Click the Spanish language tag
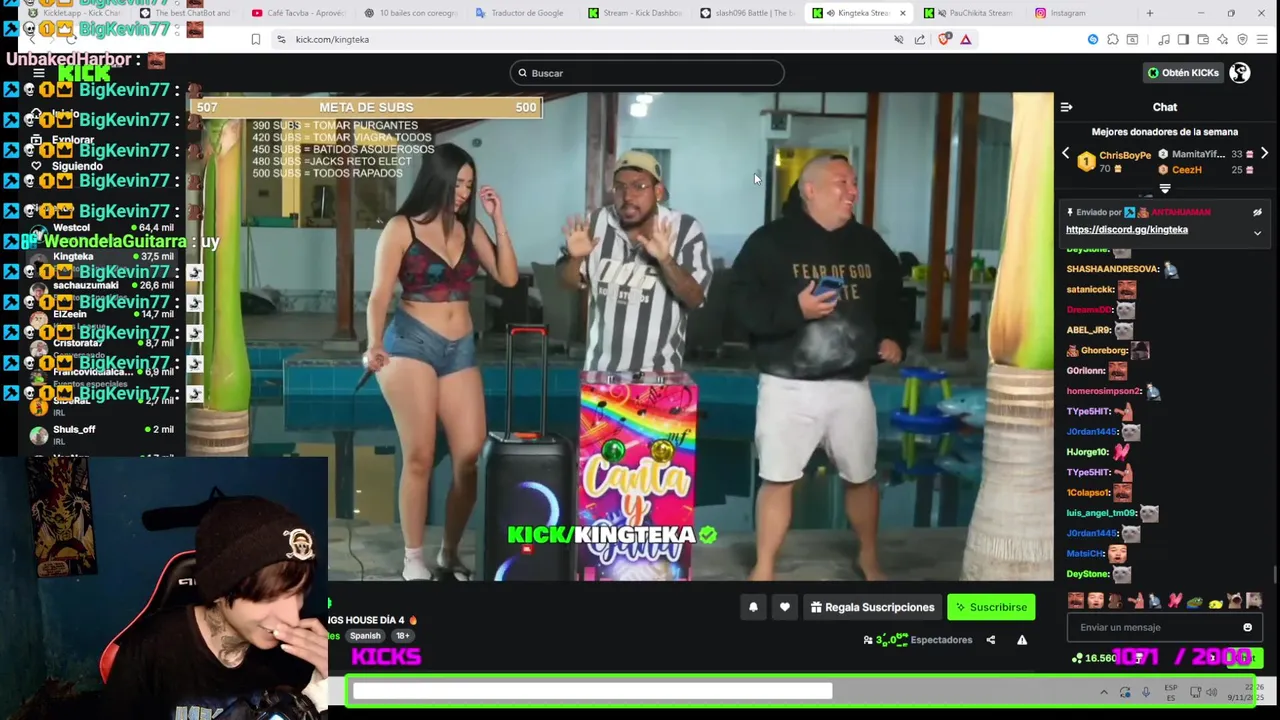 tap(365, 636)
